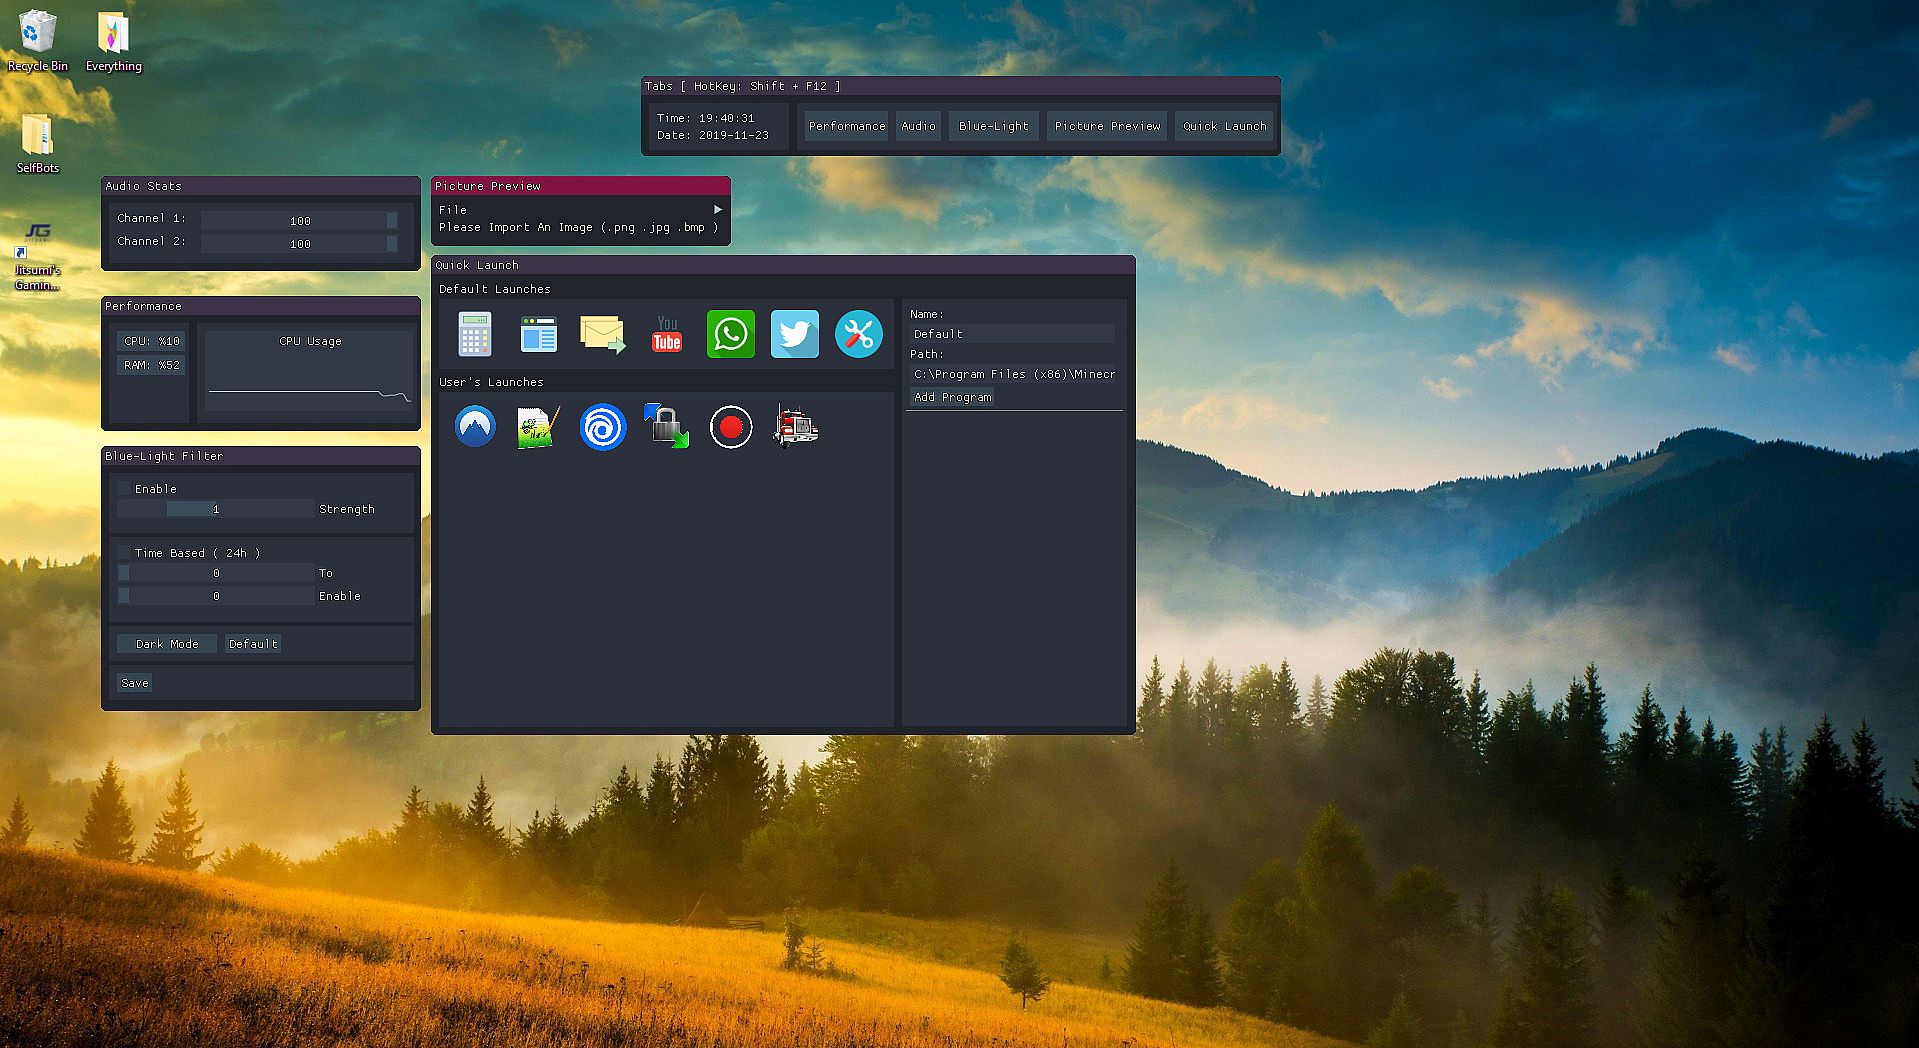Switch to the Performance tab

click(846, 126)
